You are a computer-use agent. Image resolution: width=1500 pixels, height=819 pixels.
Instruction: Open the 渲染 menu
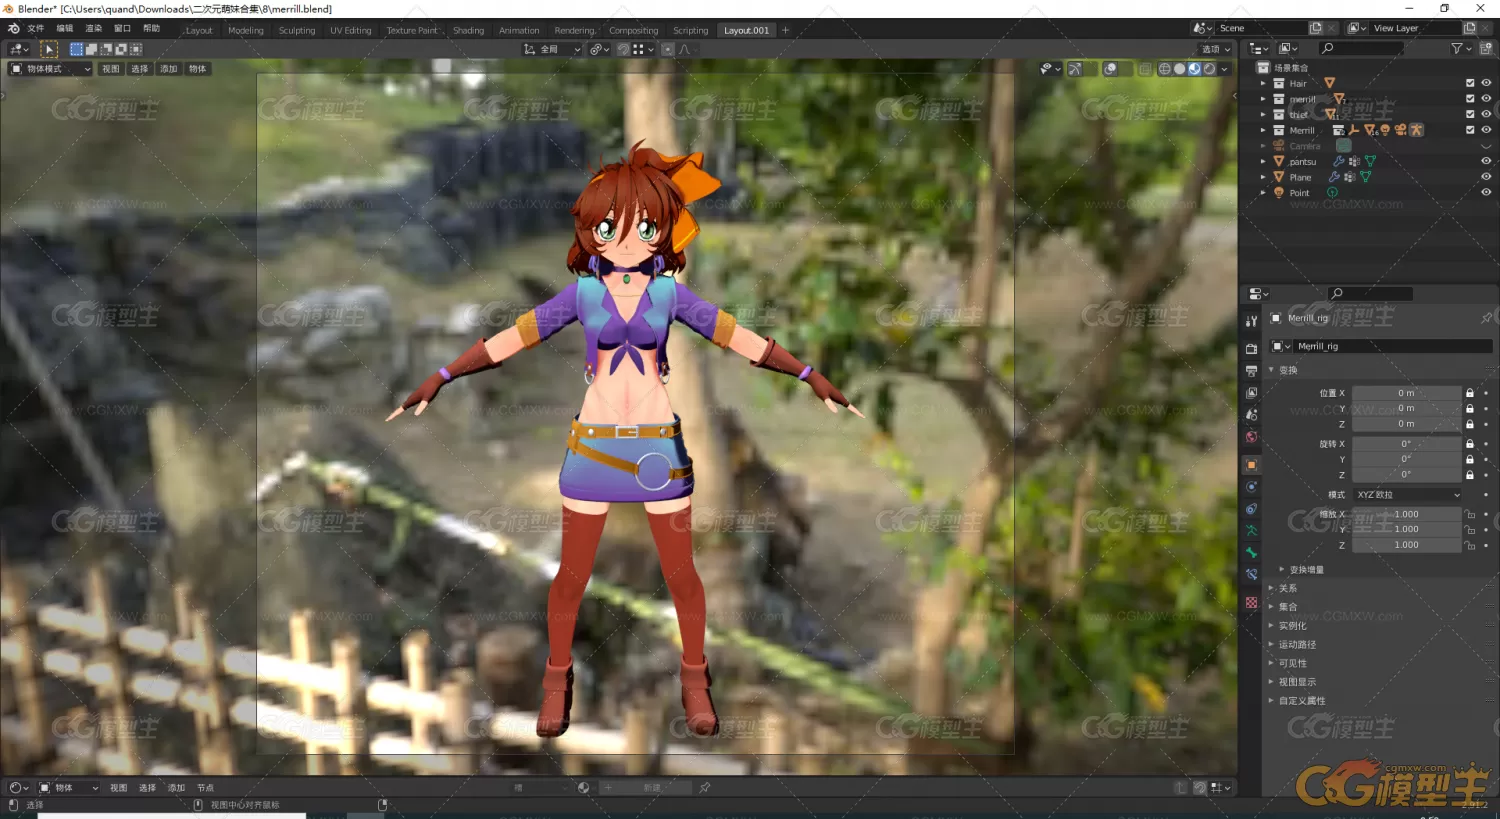[x=94, y=29]
